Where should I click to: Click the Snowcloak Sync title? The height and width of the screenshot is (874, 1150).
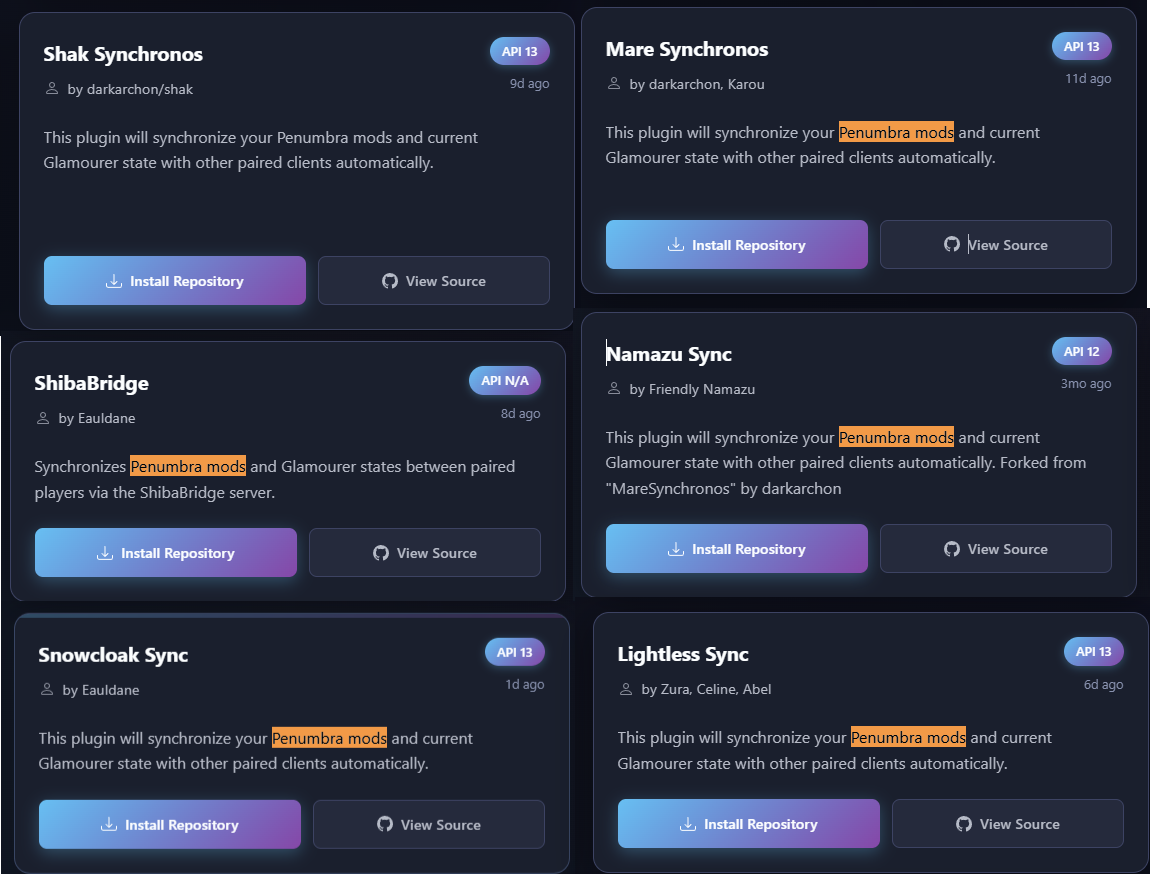click(x=113, y=655)
